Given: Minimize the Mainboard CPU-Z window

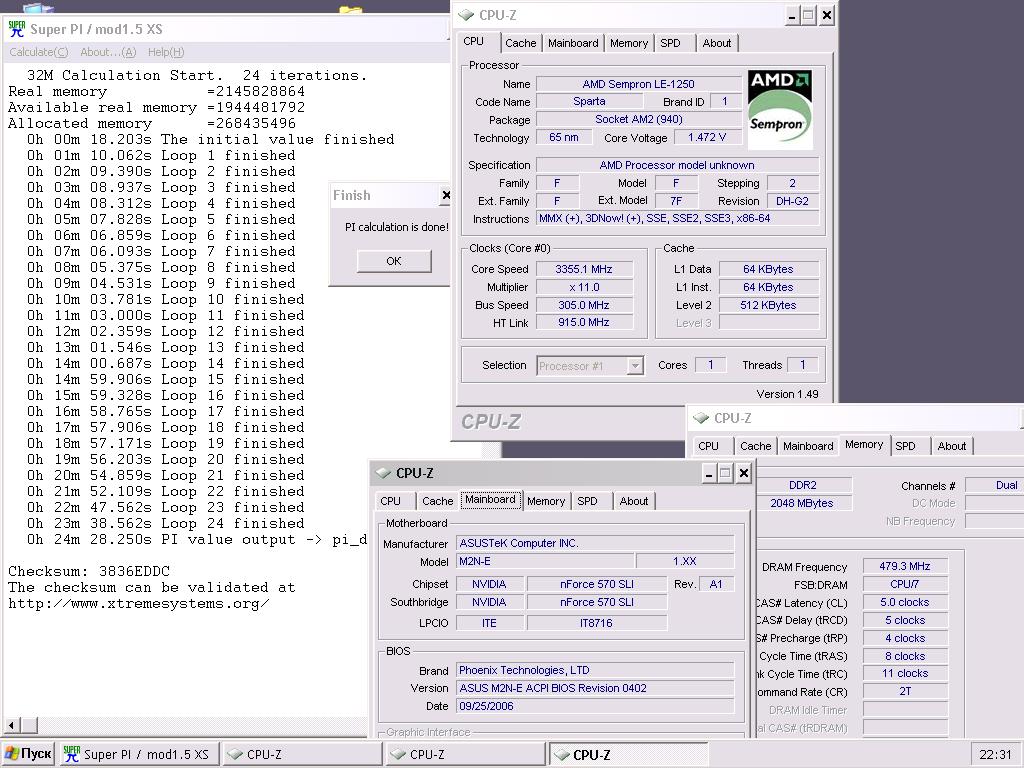Looking at the screenshot, I should pyautogui.click(x=709, y=473).
